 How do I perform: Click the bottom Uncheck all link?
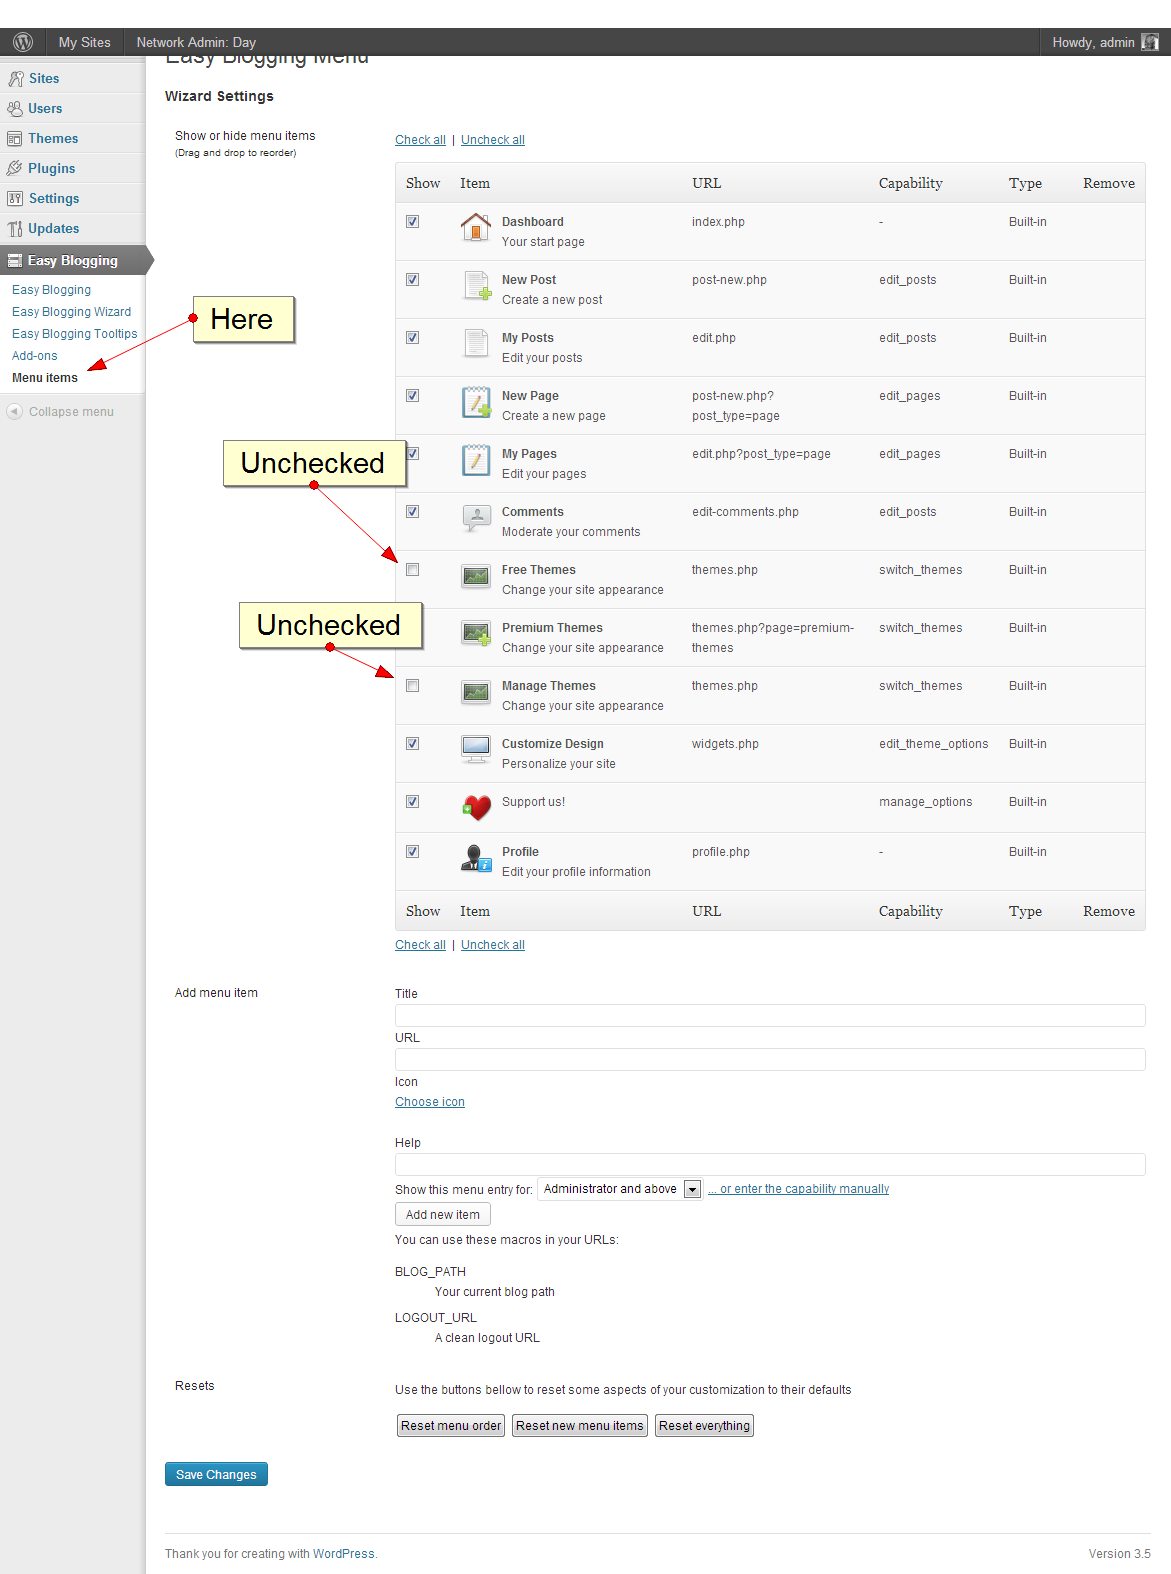(492, 945)
